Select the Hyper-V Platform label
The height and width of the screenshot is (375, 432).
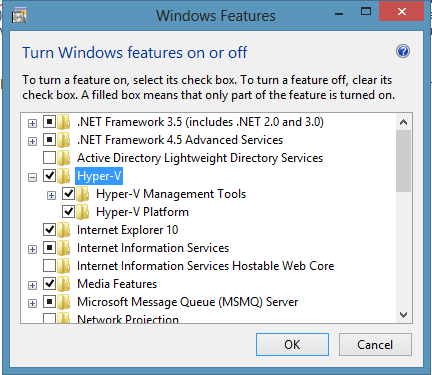142,212
